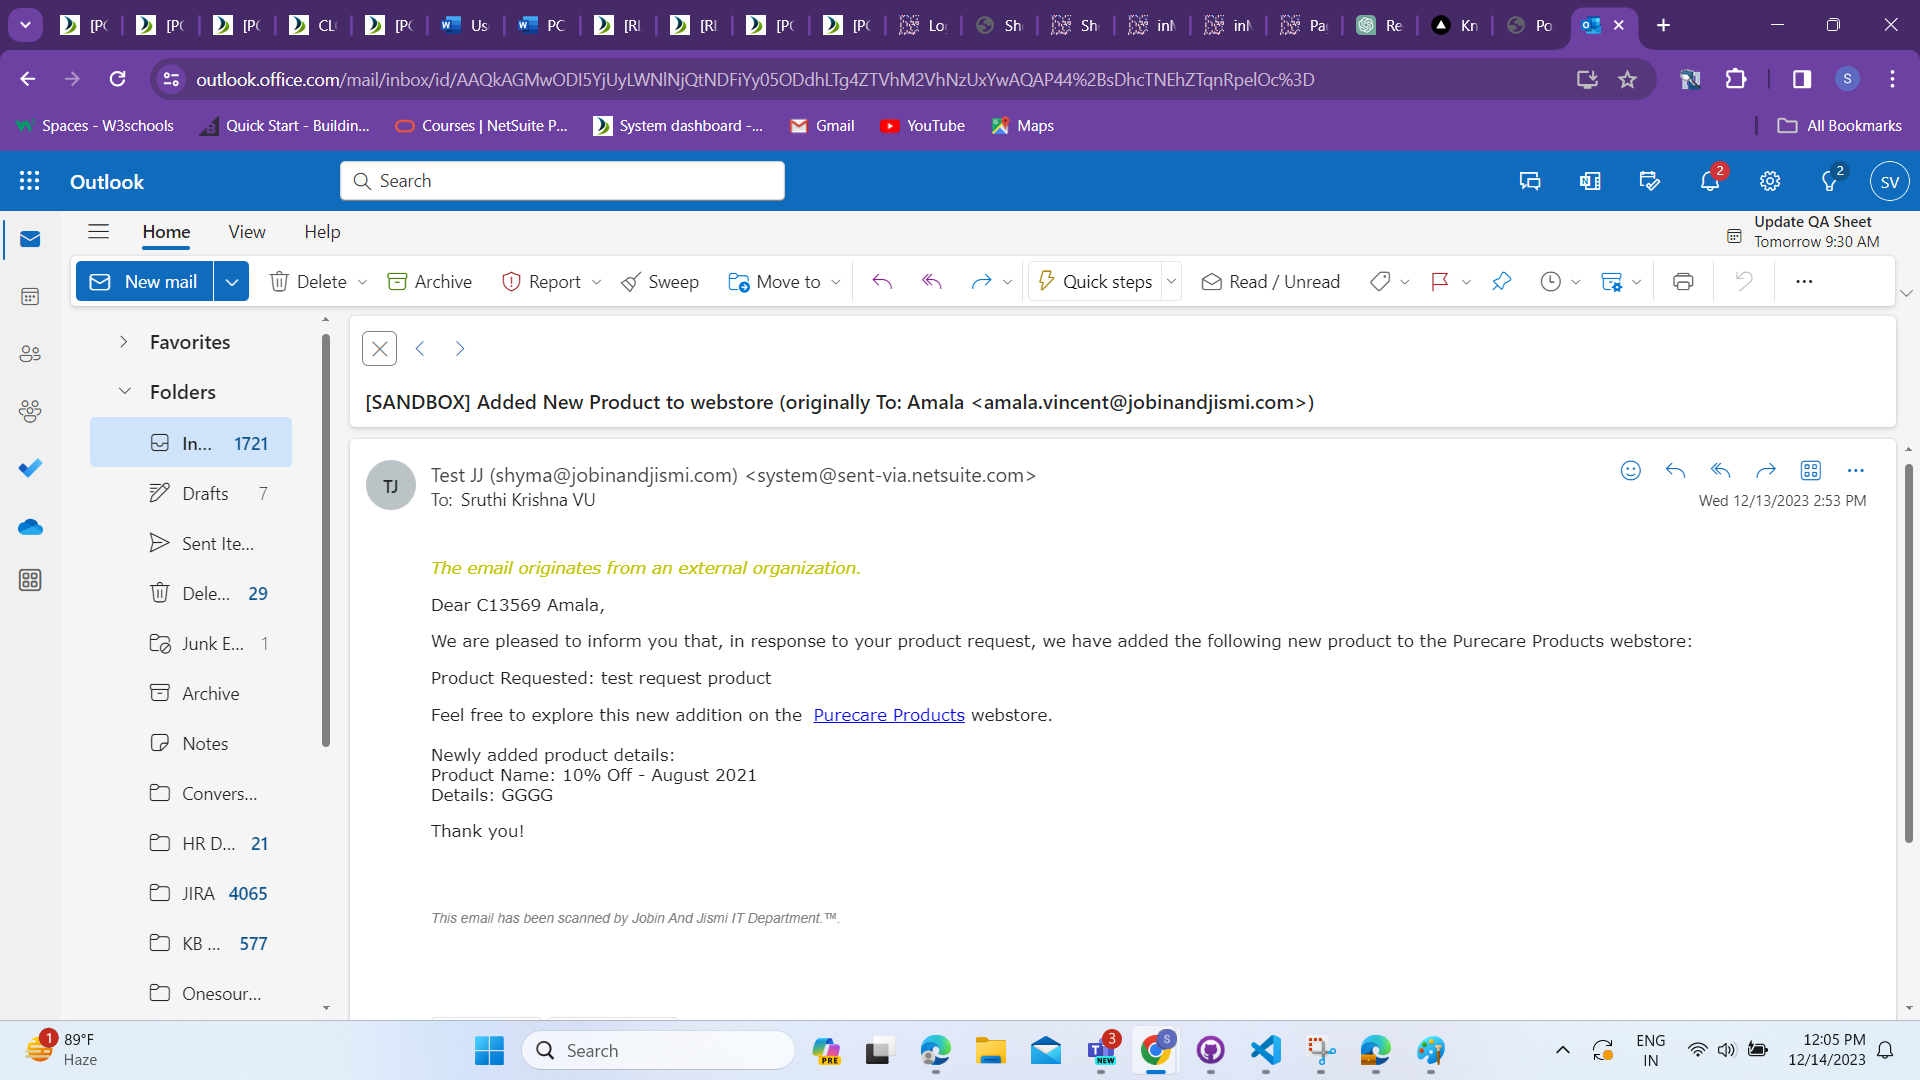The width and height of the screenshot is (1920, 1080).
Task: Open the New mail dropdown arrow
Action: [x=231, y=282]
